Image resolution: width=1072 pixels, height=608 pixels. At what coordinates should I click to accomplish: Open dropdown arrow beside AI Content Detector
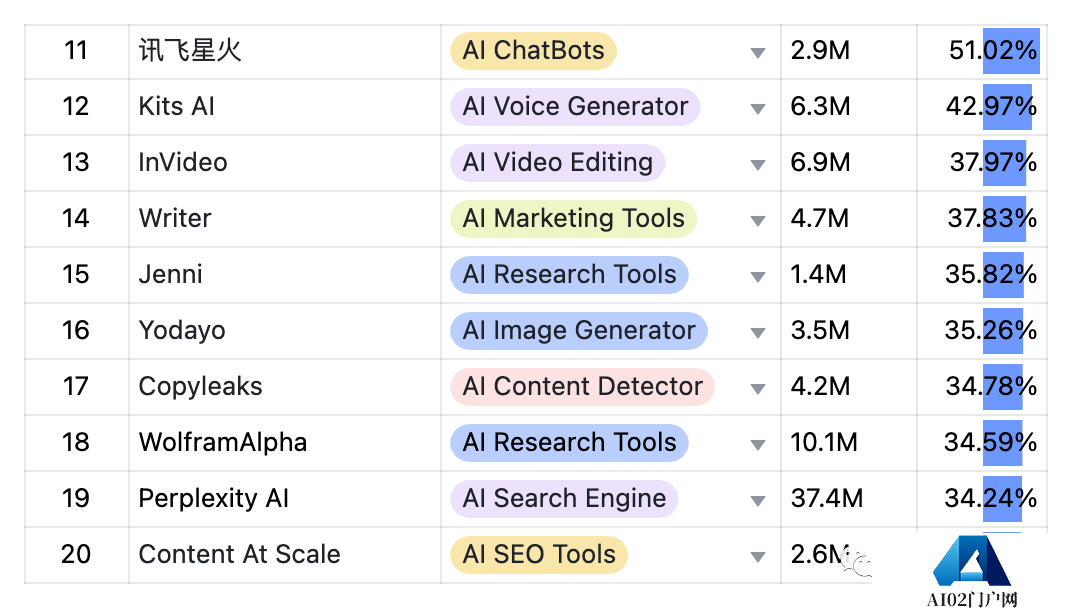coord(757,389)
